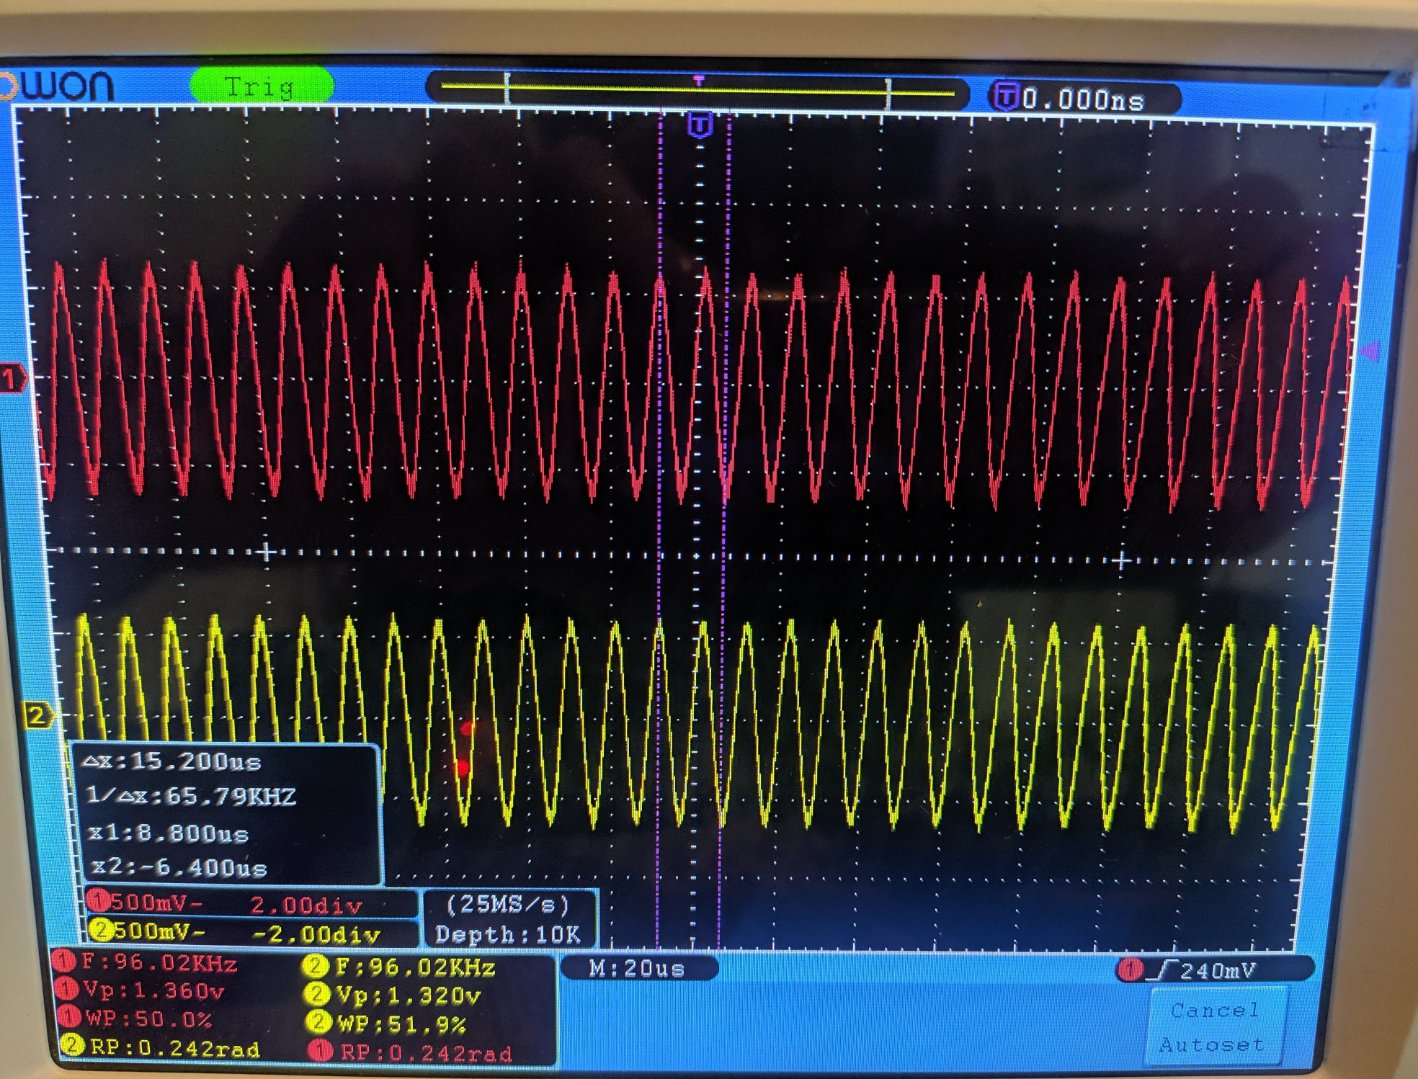Click the waveform memory position bar at top

coord(697,91)
